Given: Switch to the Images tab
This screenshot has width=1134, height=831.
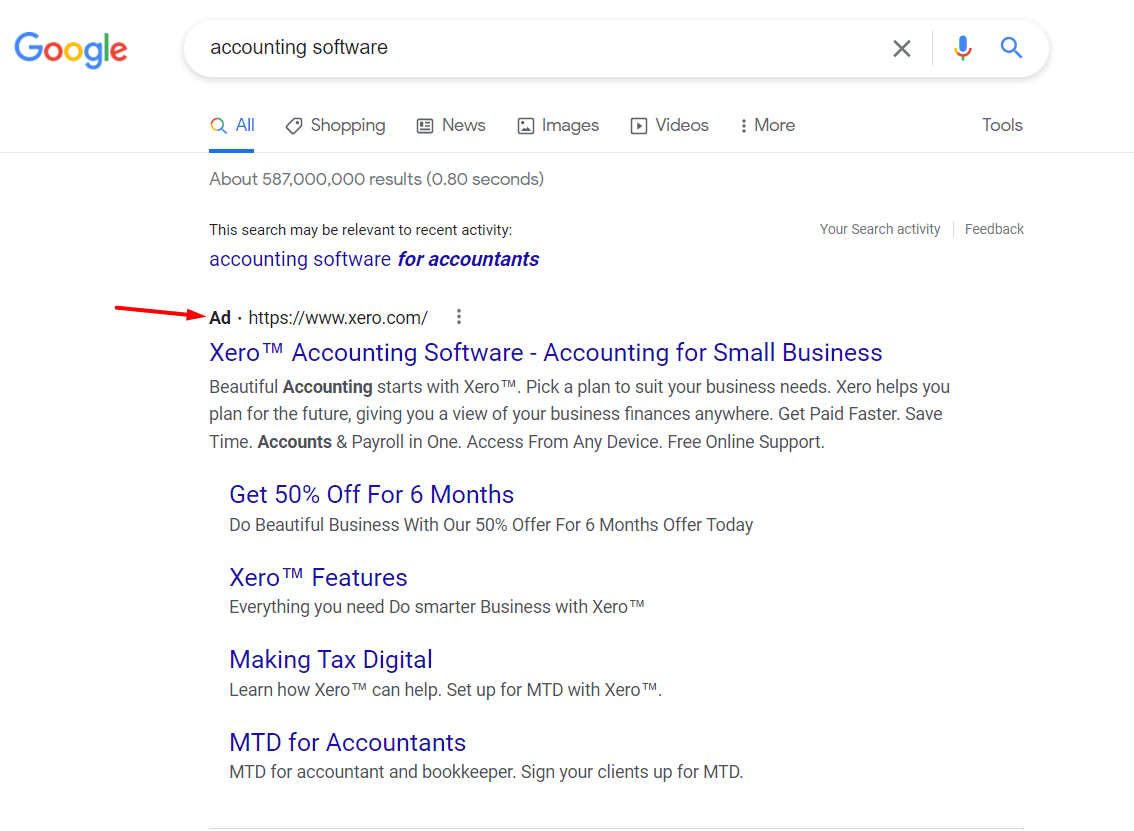Looking at the screenshot, I should point(558,126).
